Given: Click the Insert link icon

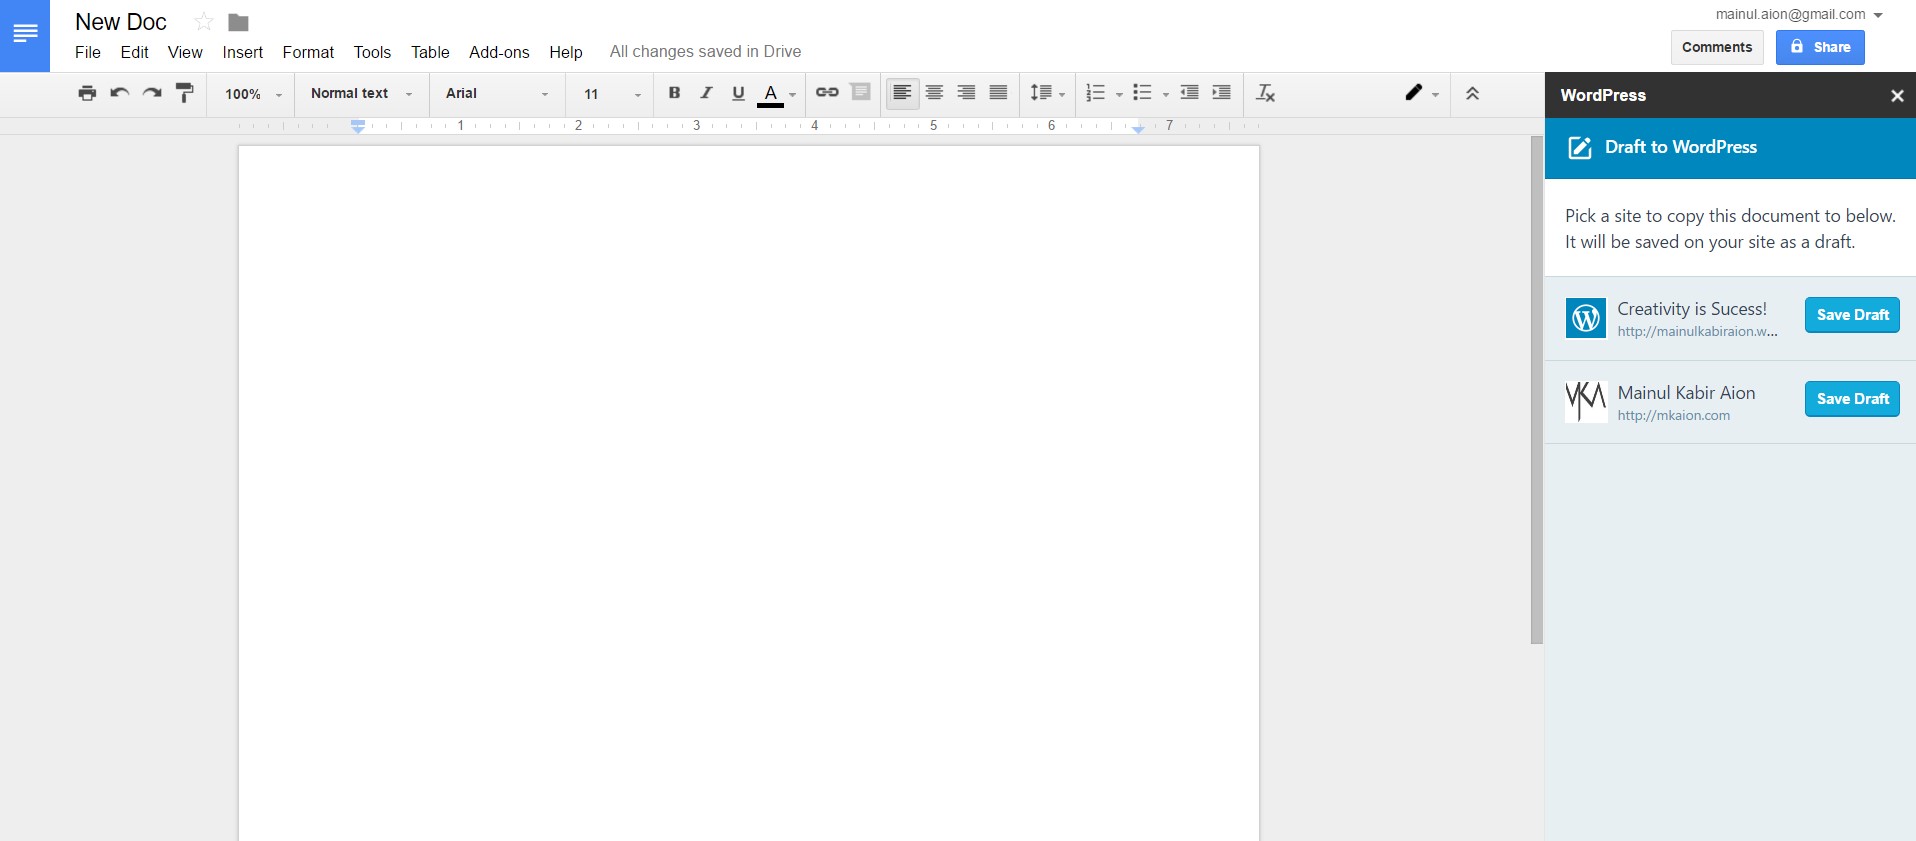Looking at the screenshot, I should point(827,92).
